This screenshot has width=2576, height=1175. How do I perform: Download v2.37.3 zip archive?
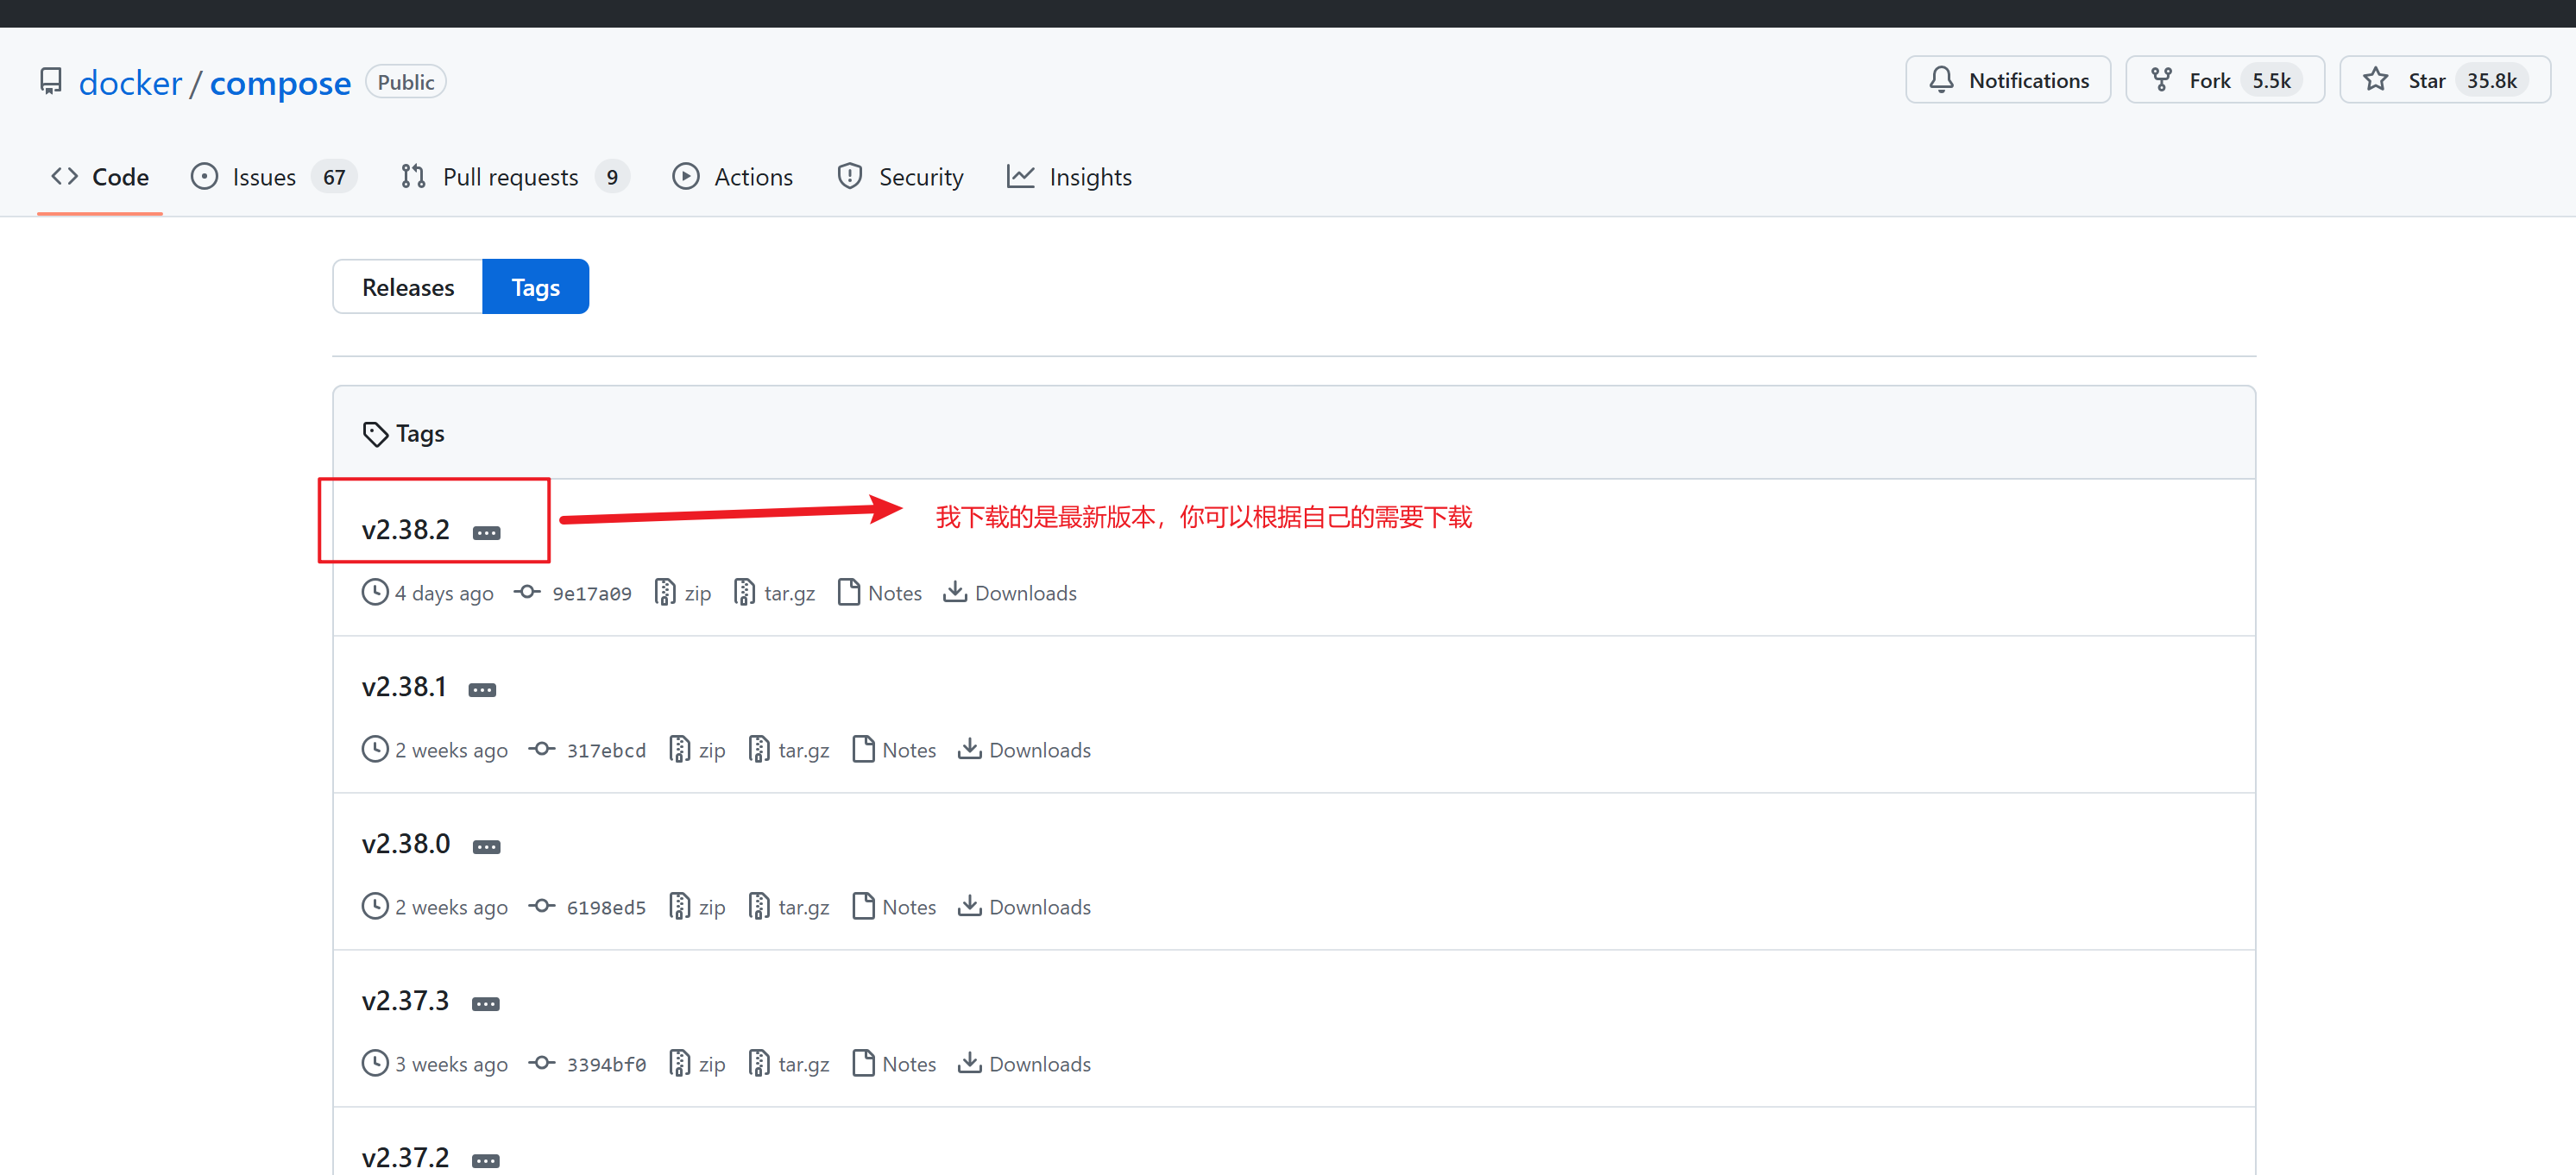point(697,1064)
